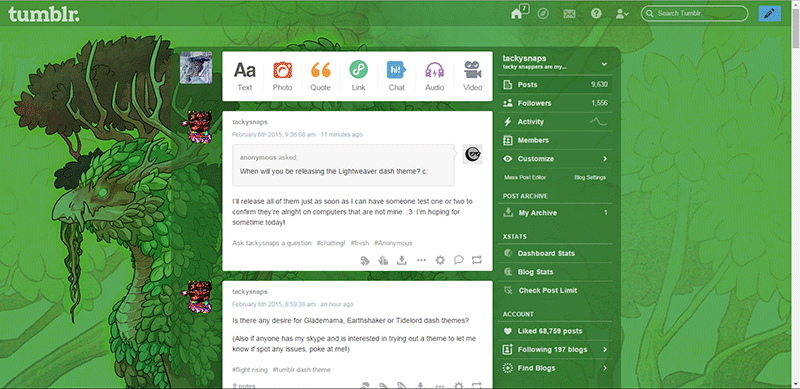Viewport: 800px width, 389px height.
Task: Open the Explore compass icon
Action: point(543,14)
